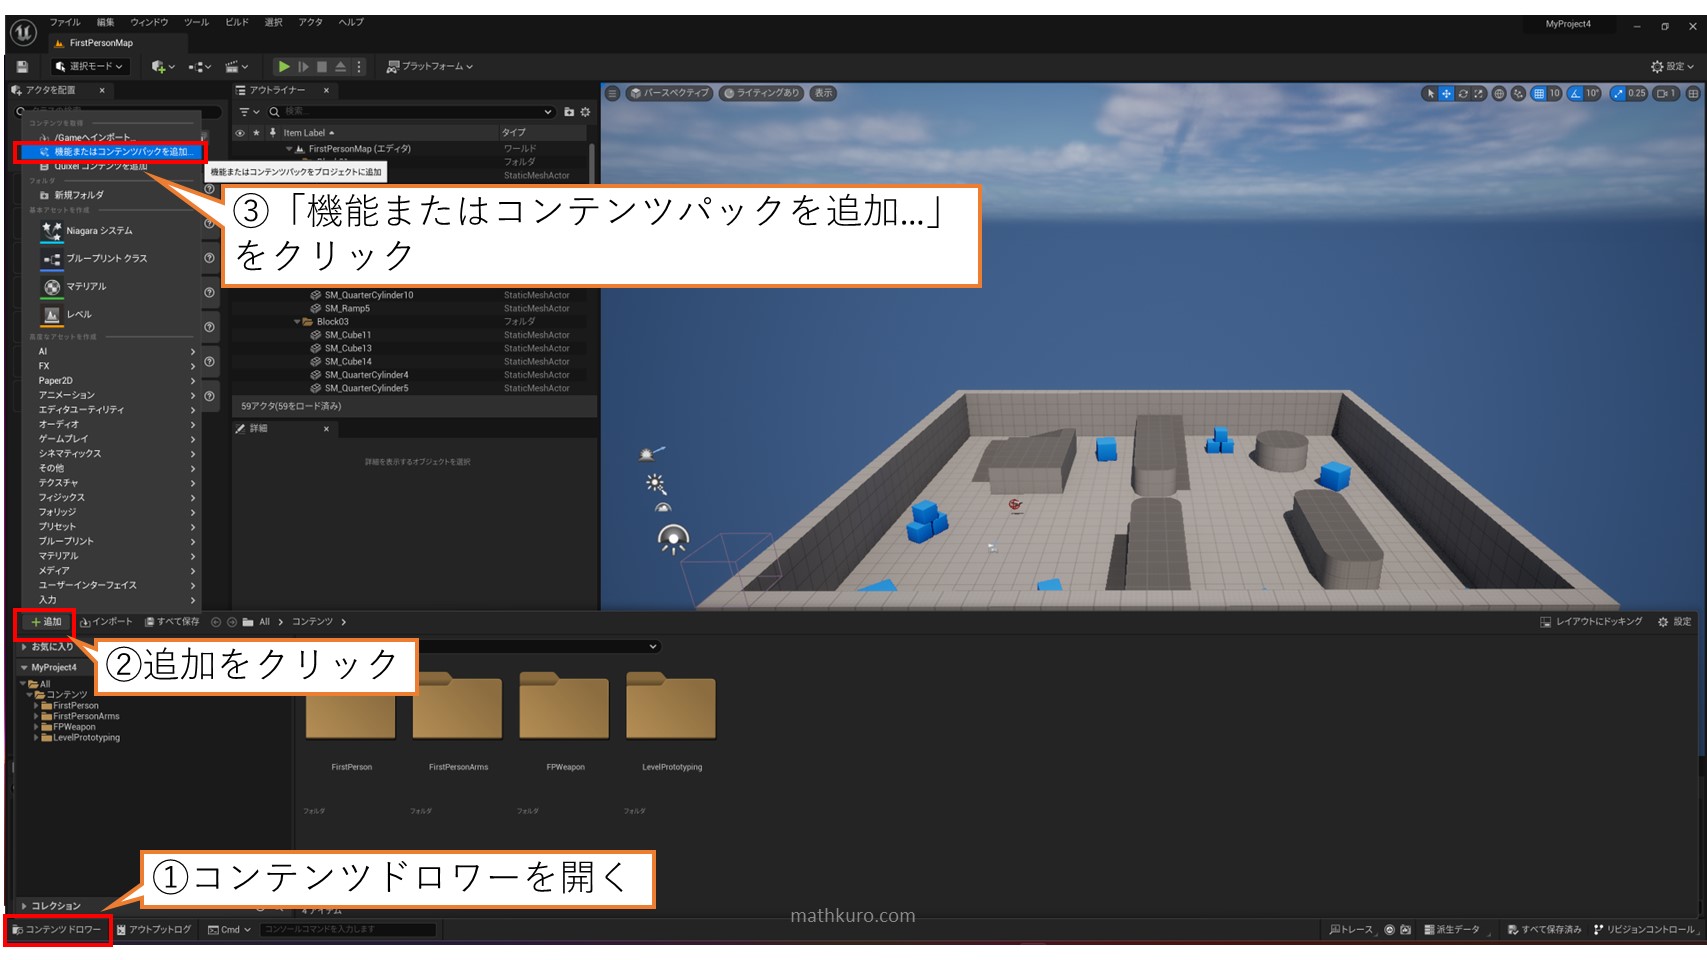Select 新規フォルダ in the add menu

pos(110,195)
